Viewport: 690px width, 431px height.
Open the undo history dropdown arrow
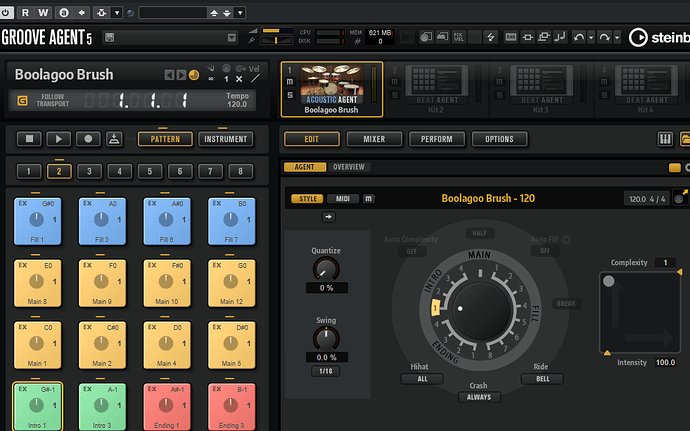[591, 37]
